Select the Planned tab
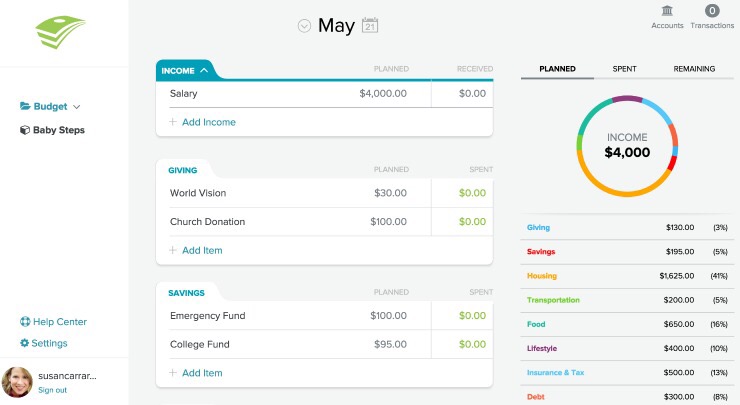The image size is (740, 405). point(557,69)
